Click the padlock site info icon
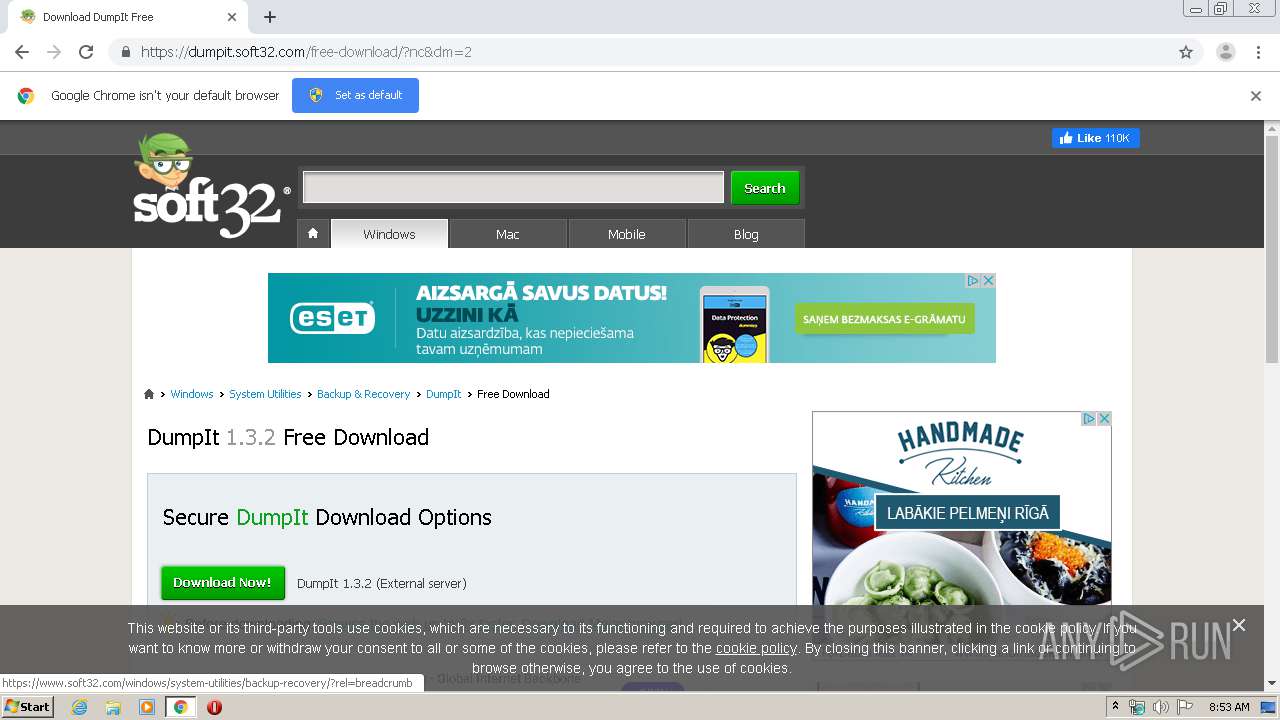 (x=125, y=52)
